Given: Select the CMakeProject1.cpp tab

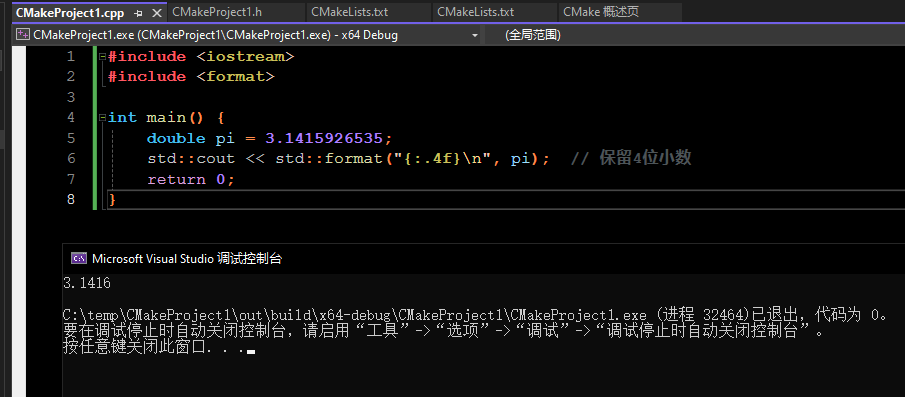Looking at the screenshot, I should [x=70, y=13].
